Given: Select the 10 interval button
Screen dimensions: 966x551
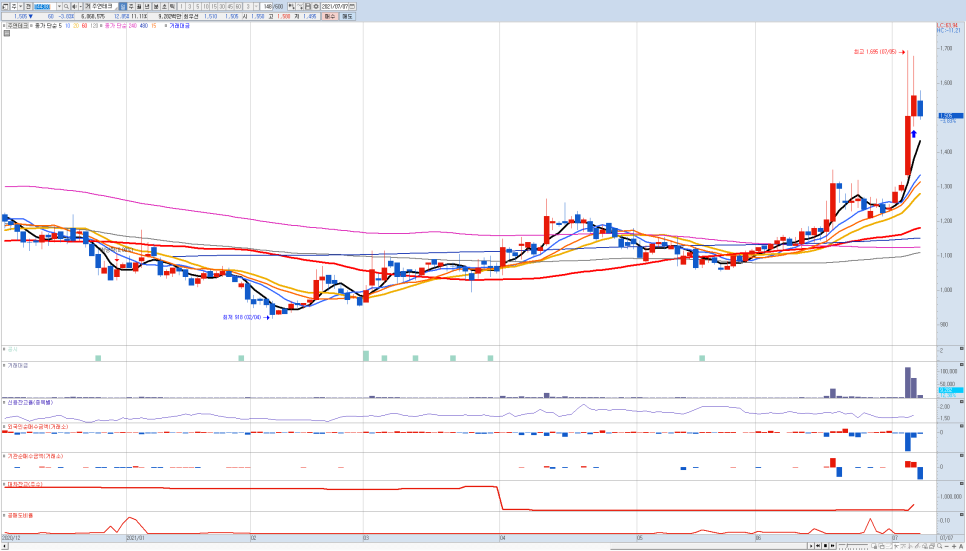Looking at the screenshot, I should click(x=206, y=6).
